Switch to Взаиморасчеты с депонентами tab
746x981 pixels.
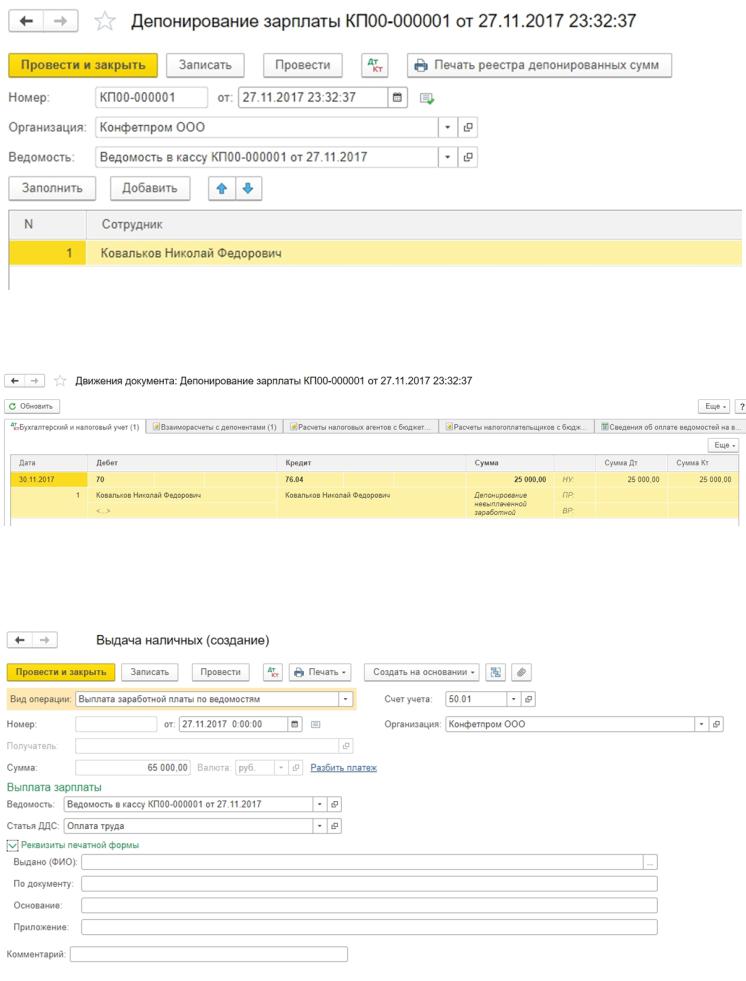[x=216, y=427]
